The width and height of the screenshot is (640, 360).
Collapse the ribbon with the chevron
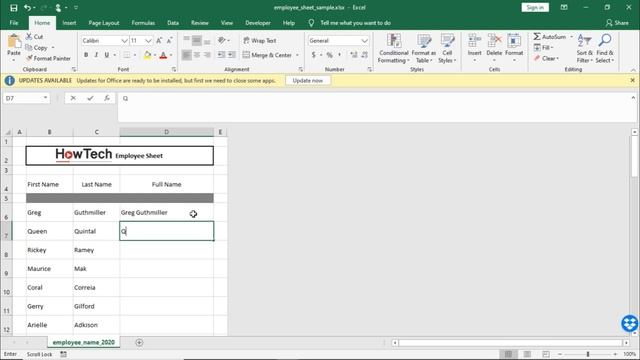[x=633, y=70]
